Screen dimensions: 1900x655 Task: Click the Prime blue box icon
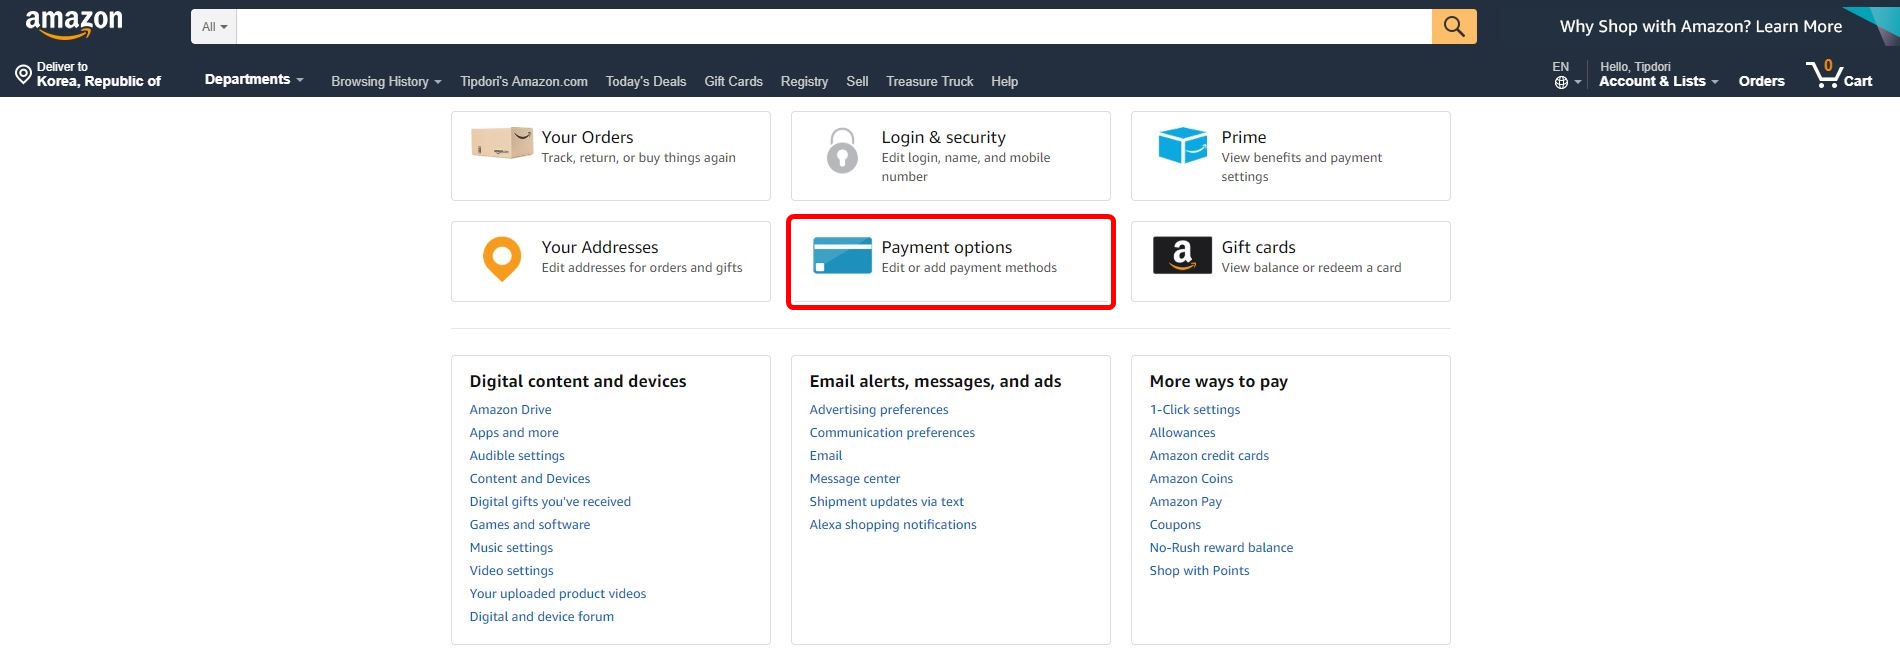[1182, 146]
